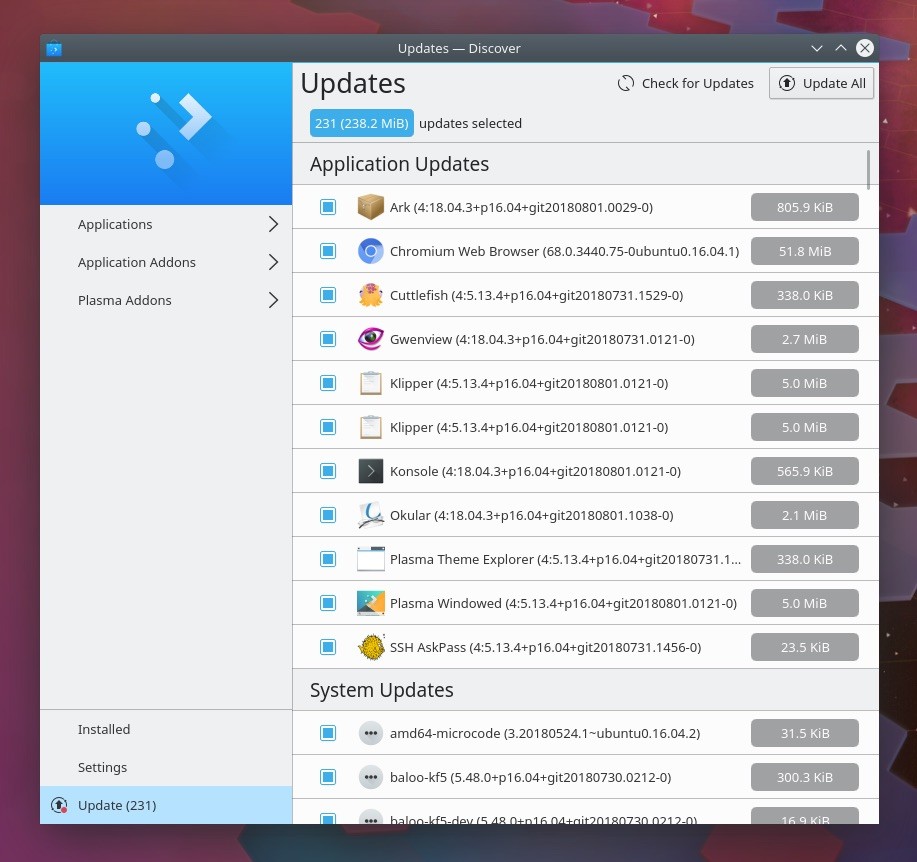The height and width of the screenshot is (862, 917).
Task: Click the Cuttlefish app icon
Action: [x=370, y=295]
